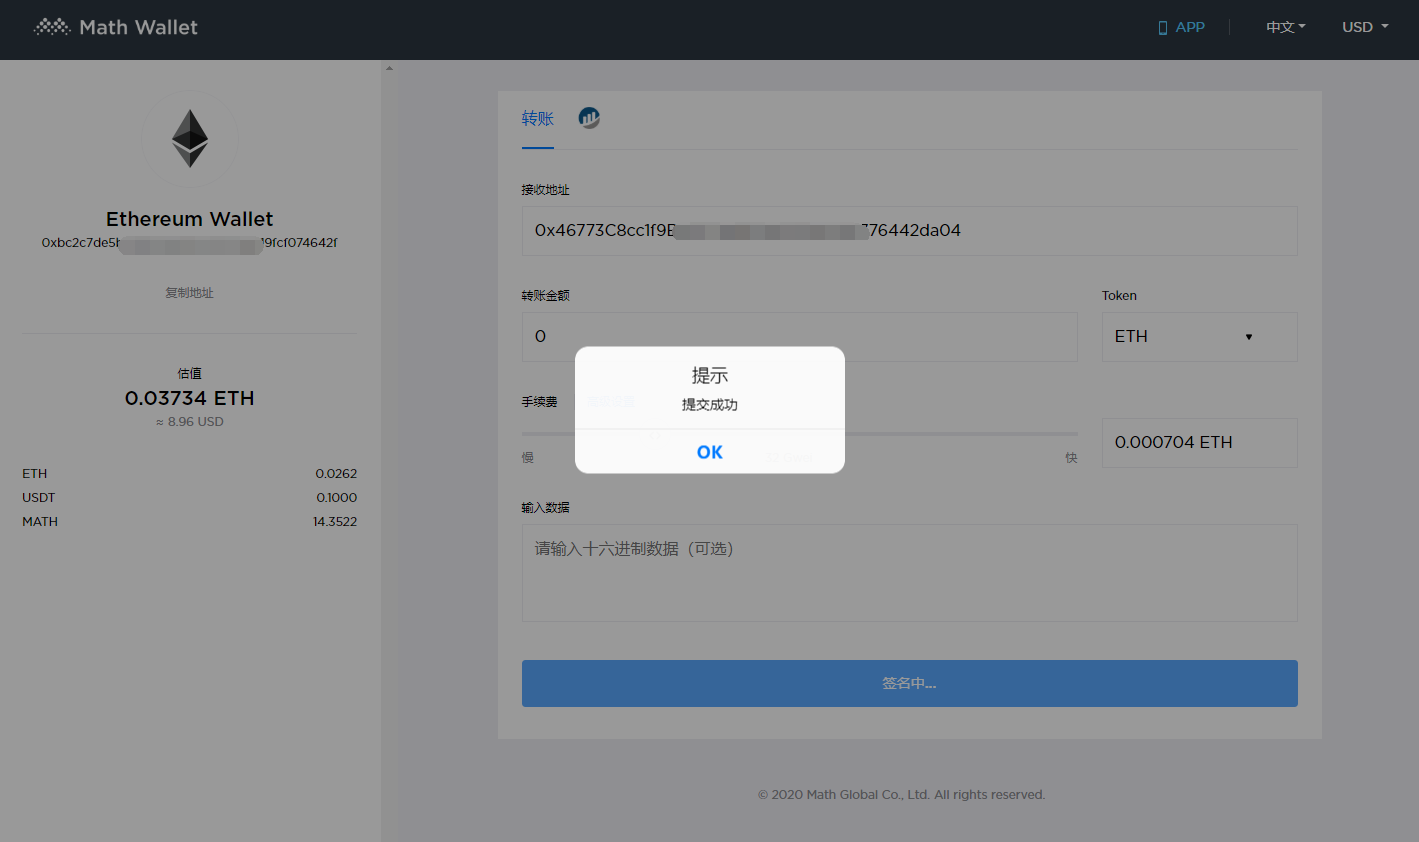Image resolution: width=1419 pixels, height=842 pixels.
Task: Click the 0.000704 ETH fee field
Action: pyautogui.click(x=1199, y=443)
